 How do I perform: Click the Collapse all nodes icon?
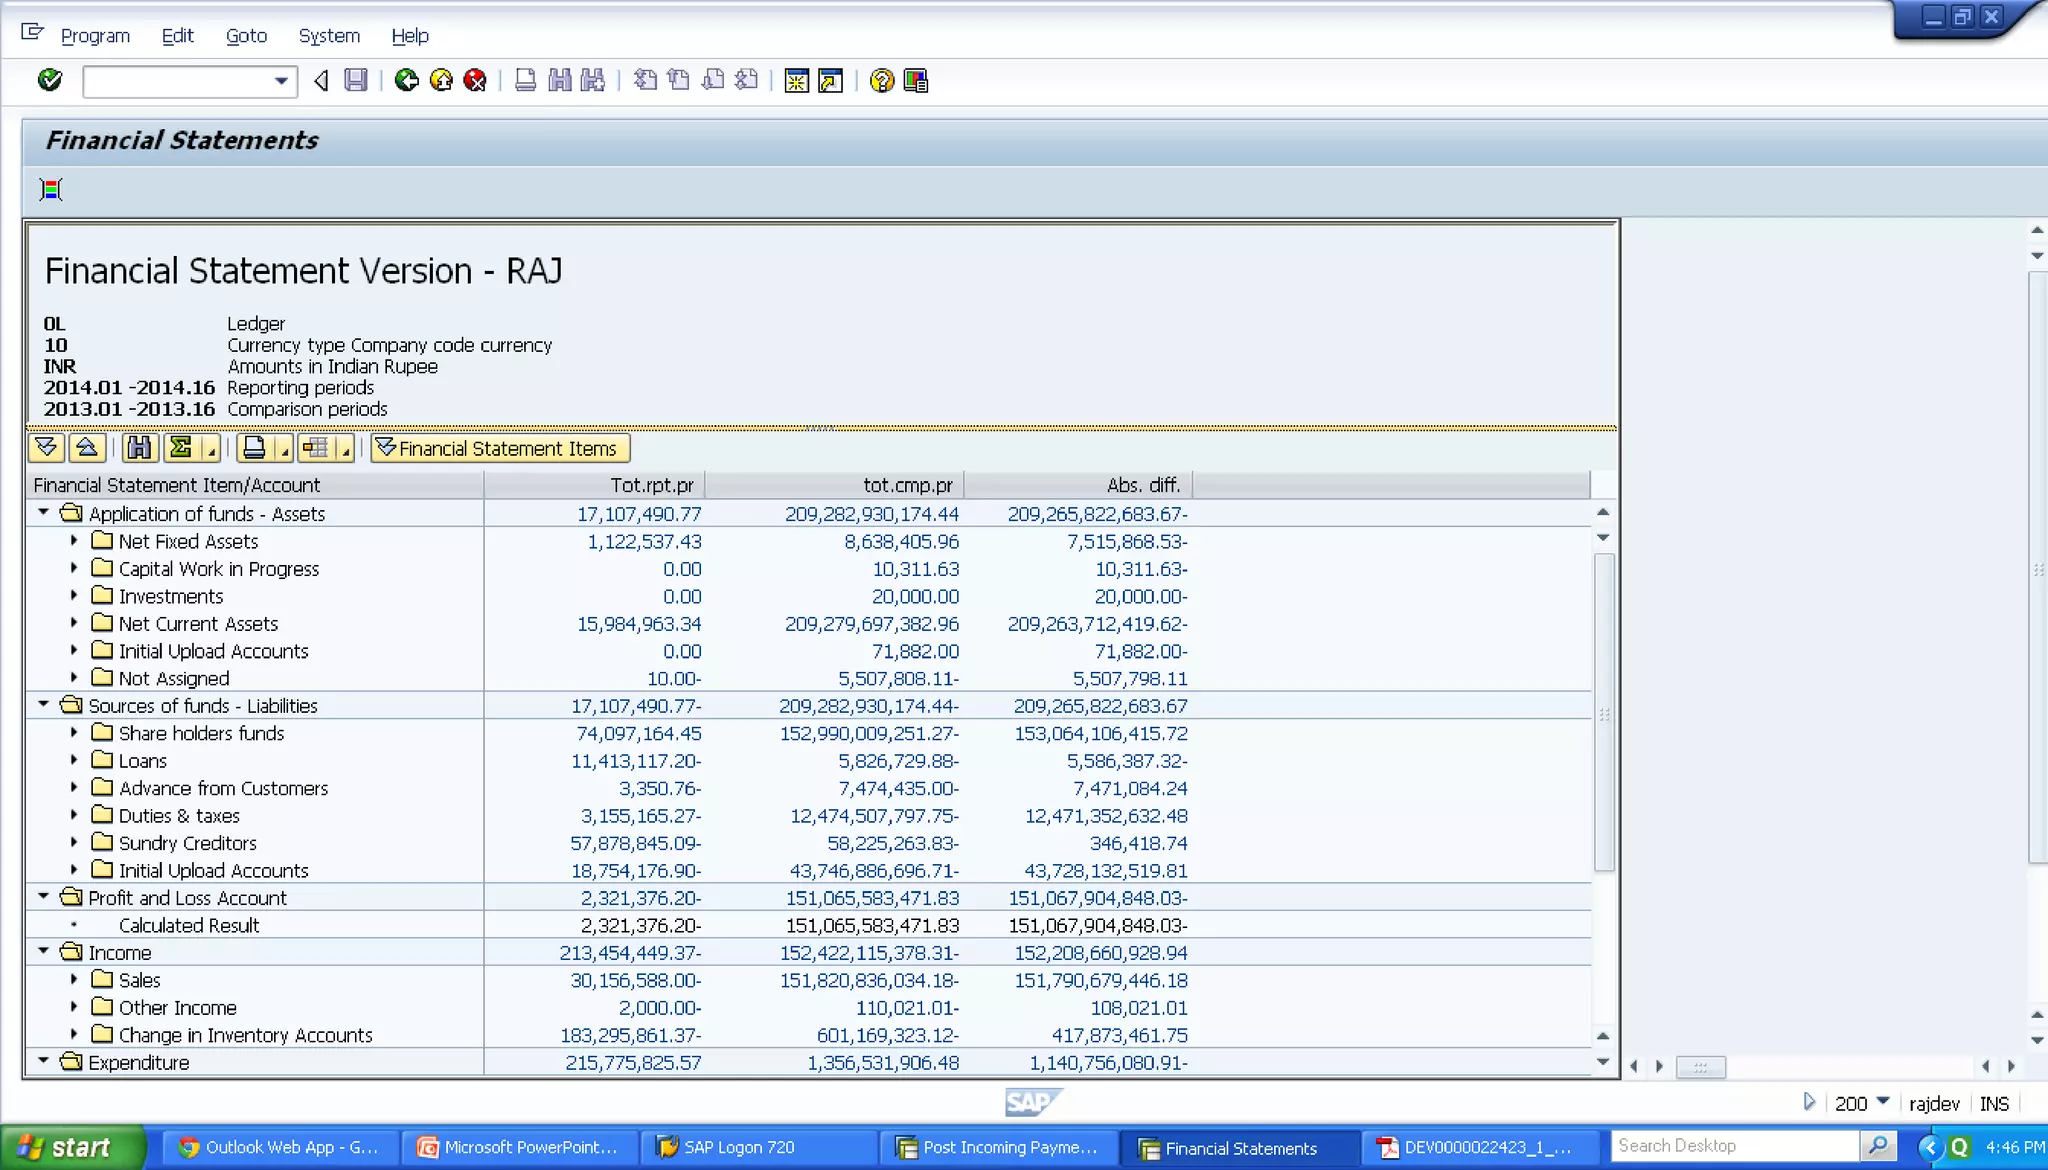87,448
